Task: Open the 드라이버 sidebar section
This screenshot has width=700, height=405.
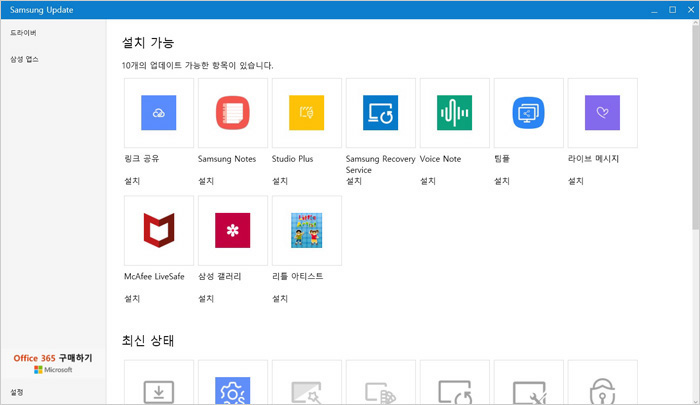Action: 24,33
